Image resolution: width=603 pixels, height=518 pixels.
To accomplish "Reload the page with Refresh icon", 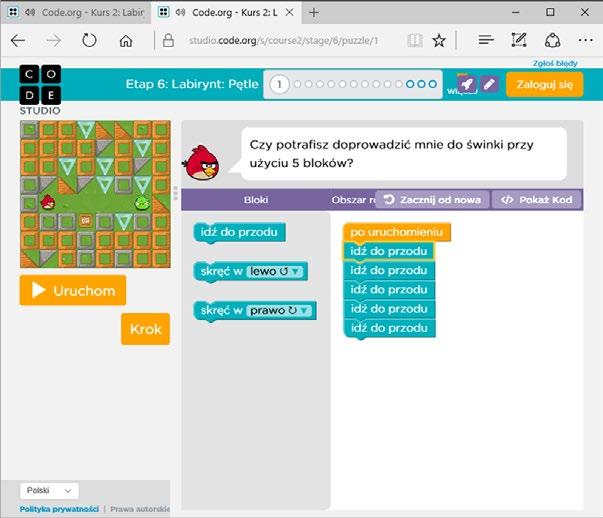I will (89, 40).
